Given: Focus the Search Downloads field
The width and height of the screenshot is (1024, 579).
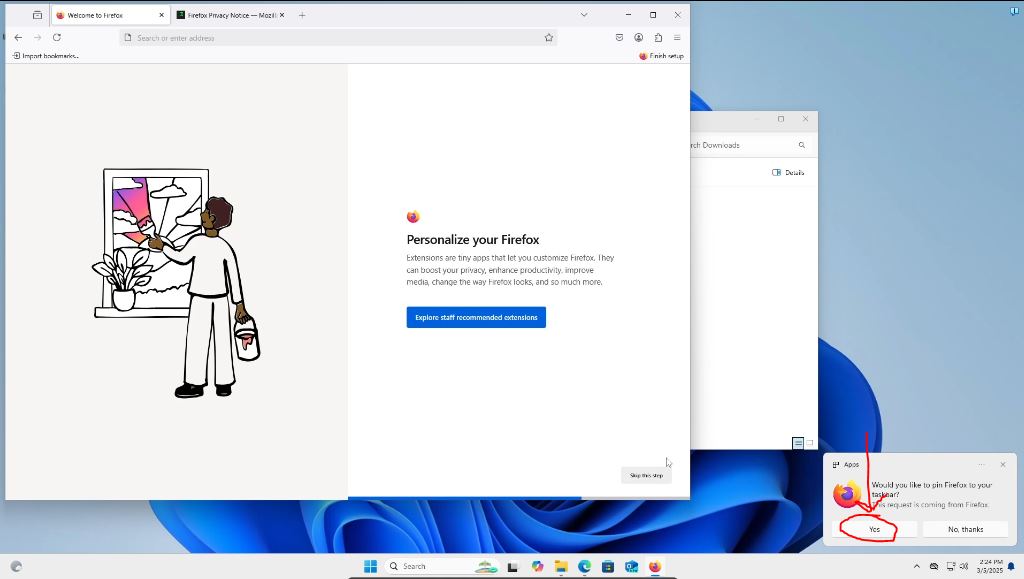Looking at the screenshot, I should [750, 145].
